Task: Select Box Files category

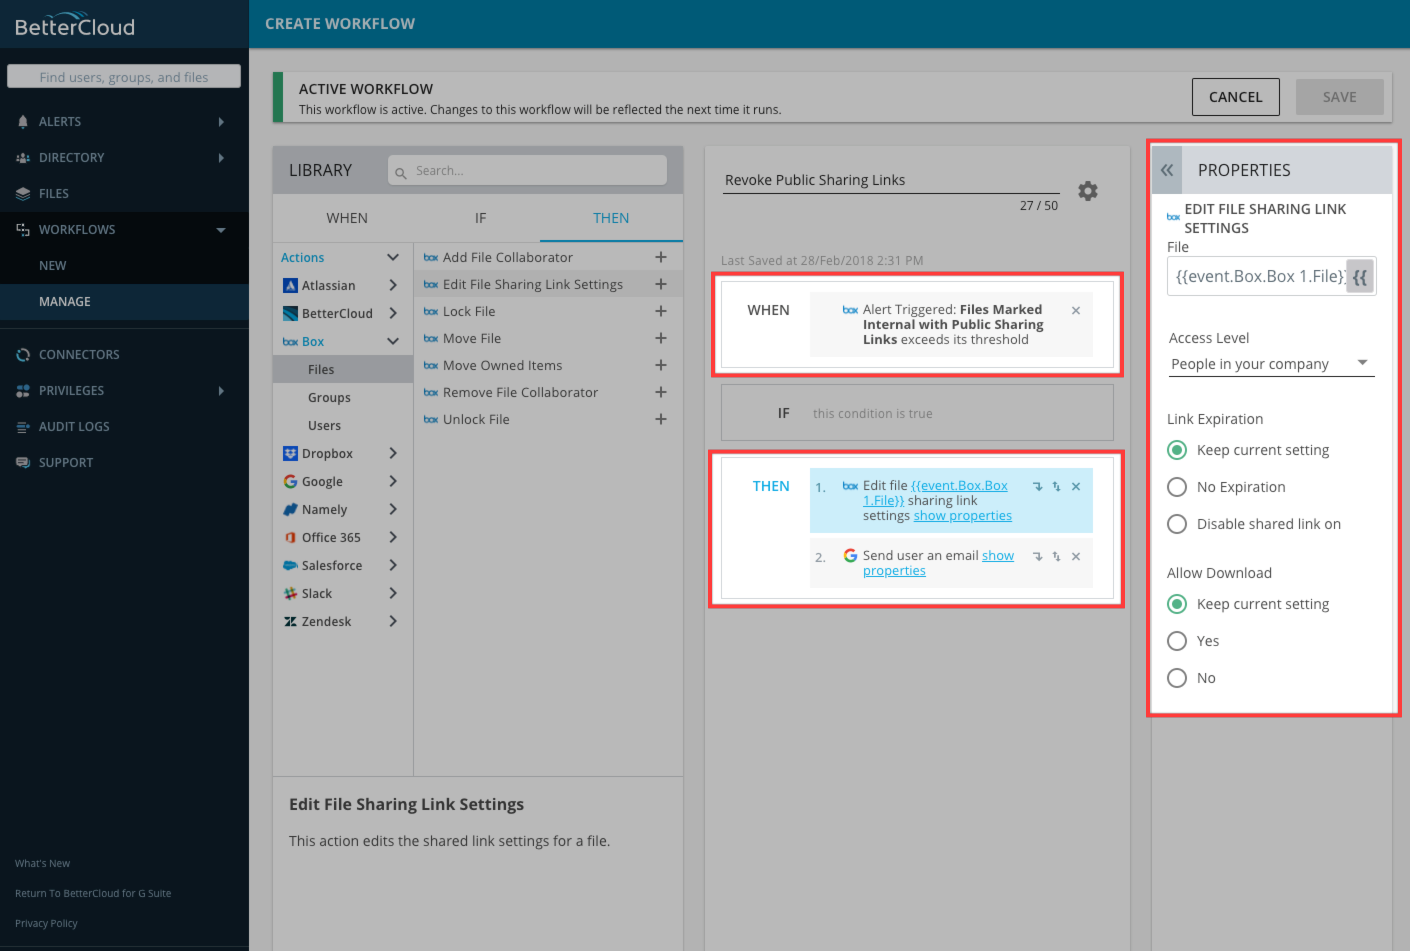Action: click(343, 369)
